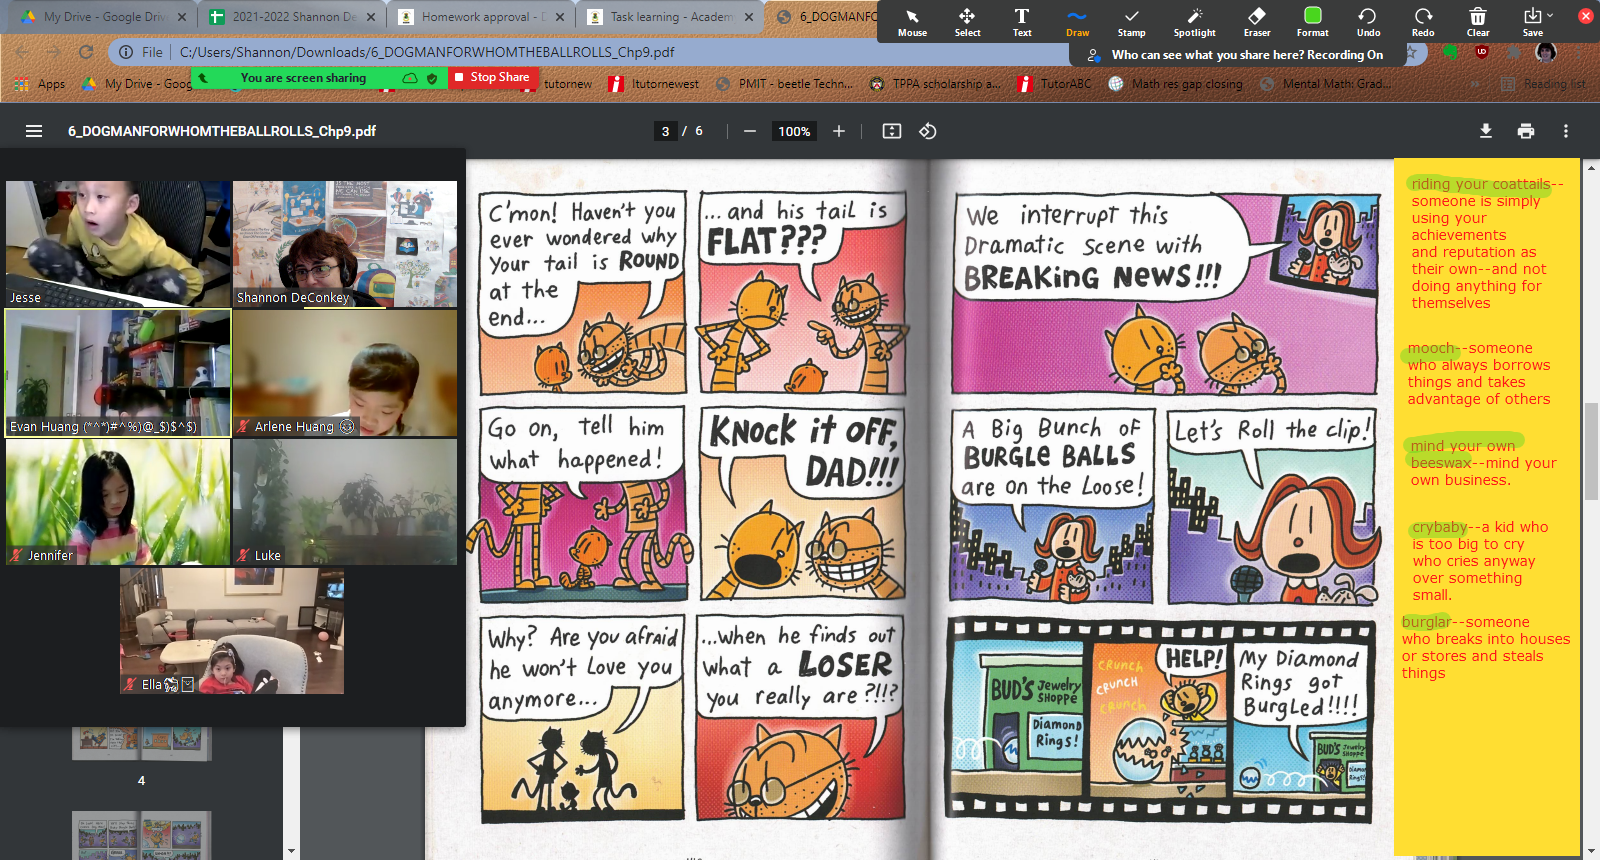Edit the PDF page number field
1600x860 pixels.
tap(665, 131)
